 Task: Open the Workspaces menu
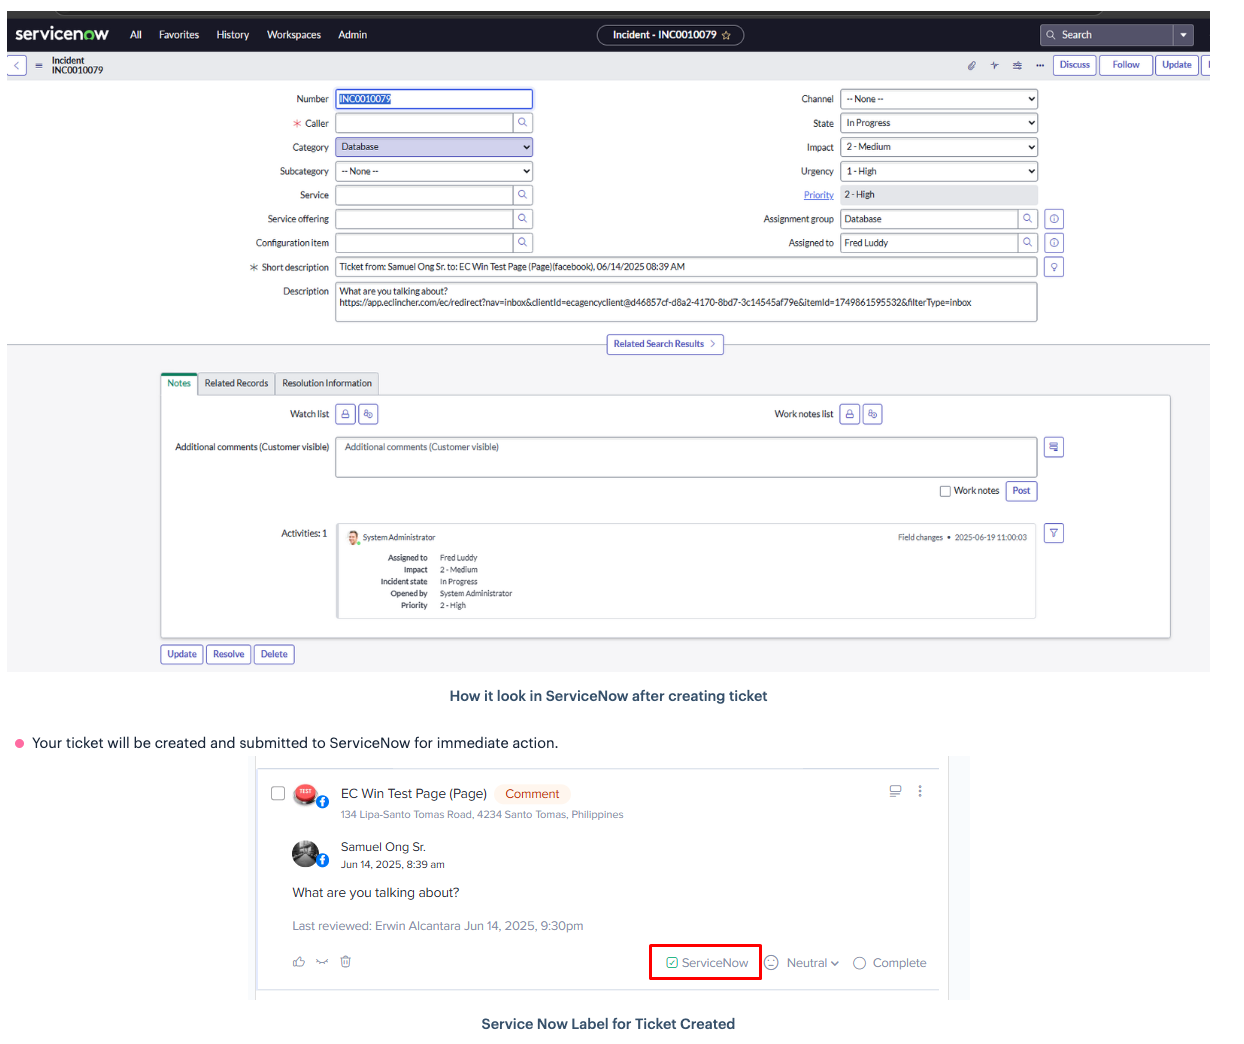(x=294, y=35)
